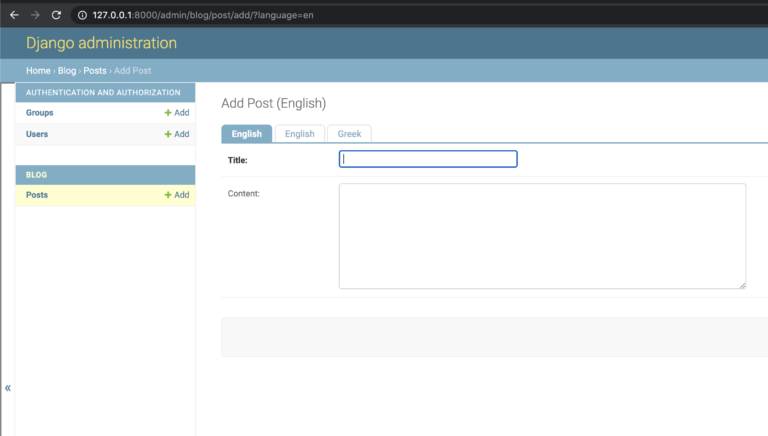Go to Home breadcrumb
This screenshot has width=768, height=436.
pyautogui.click(x=38, y=71)
